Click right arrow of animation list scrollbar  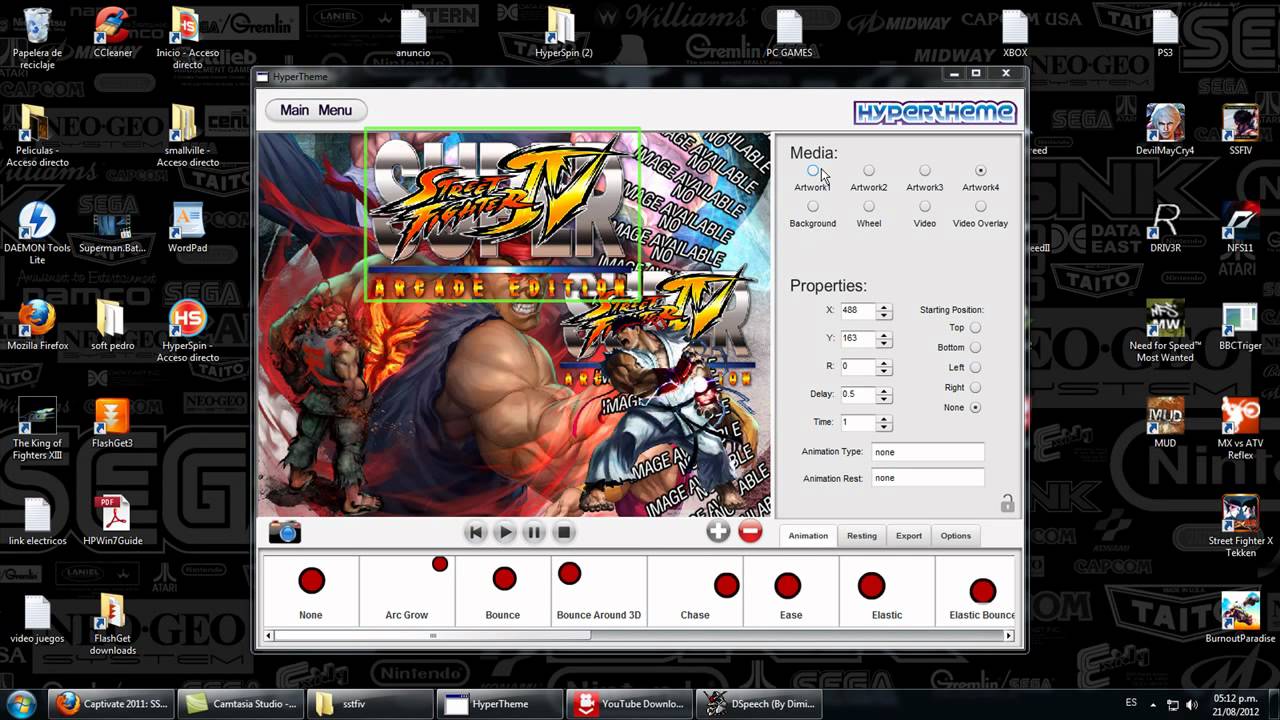(x=1010, y=635)
